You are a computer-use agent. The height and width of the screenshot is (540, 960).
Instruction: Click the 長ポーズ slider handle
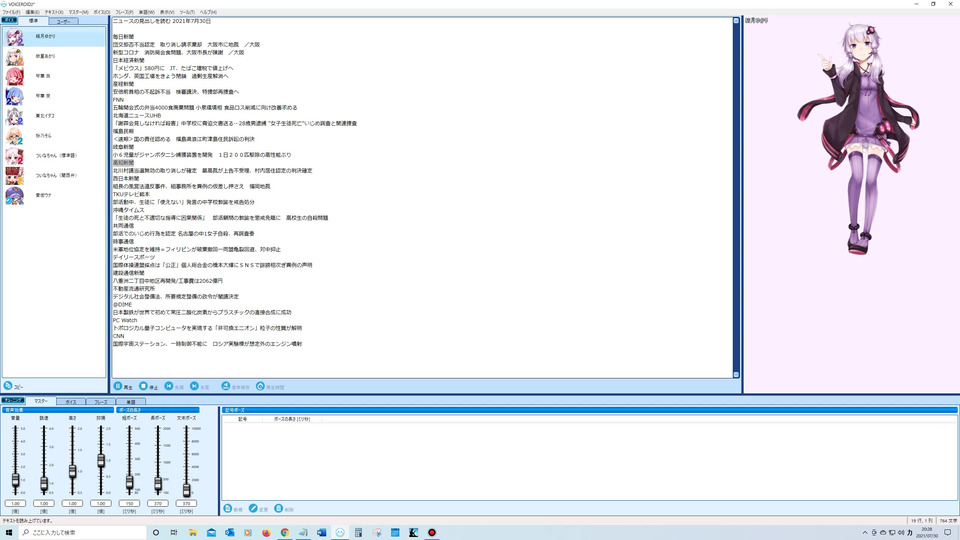click(158, 484)
